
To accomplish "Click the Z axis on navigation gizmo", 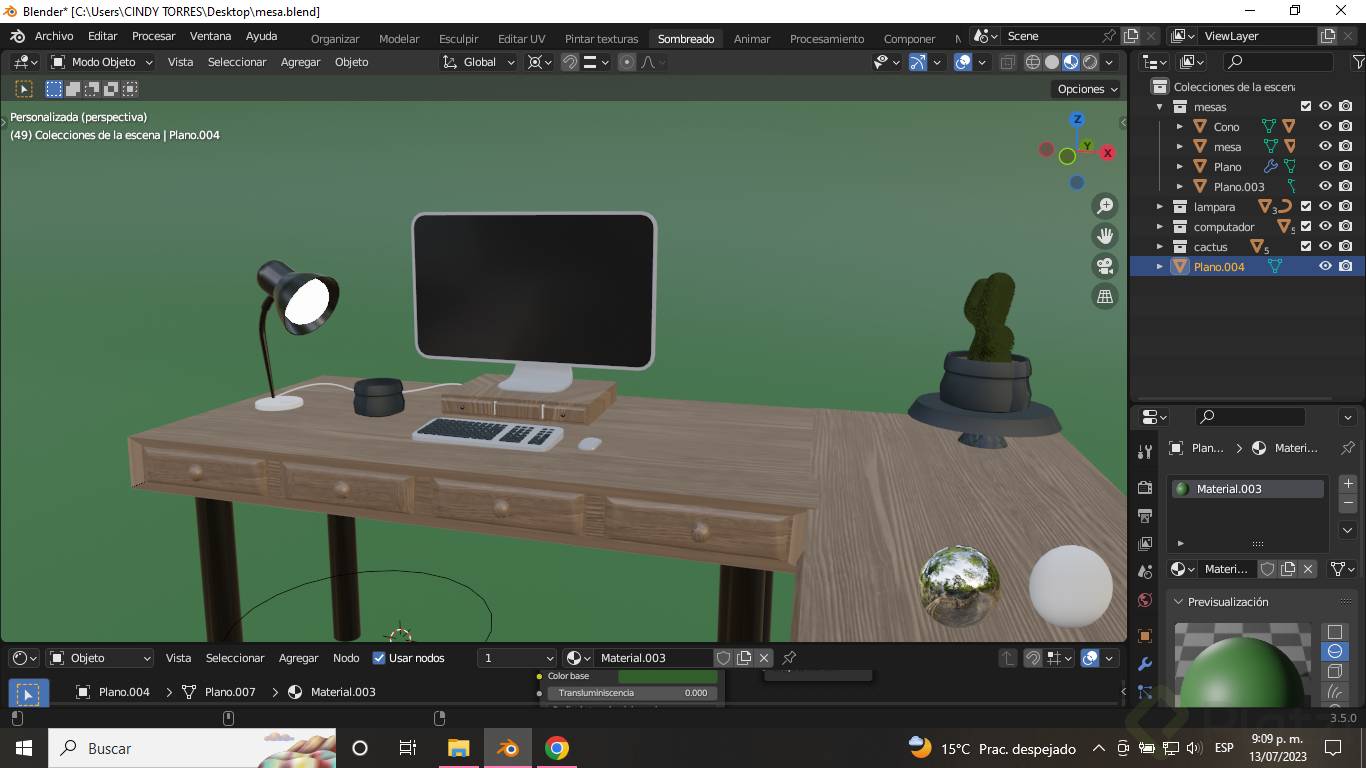I will pos(1077,120).
